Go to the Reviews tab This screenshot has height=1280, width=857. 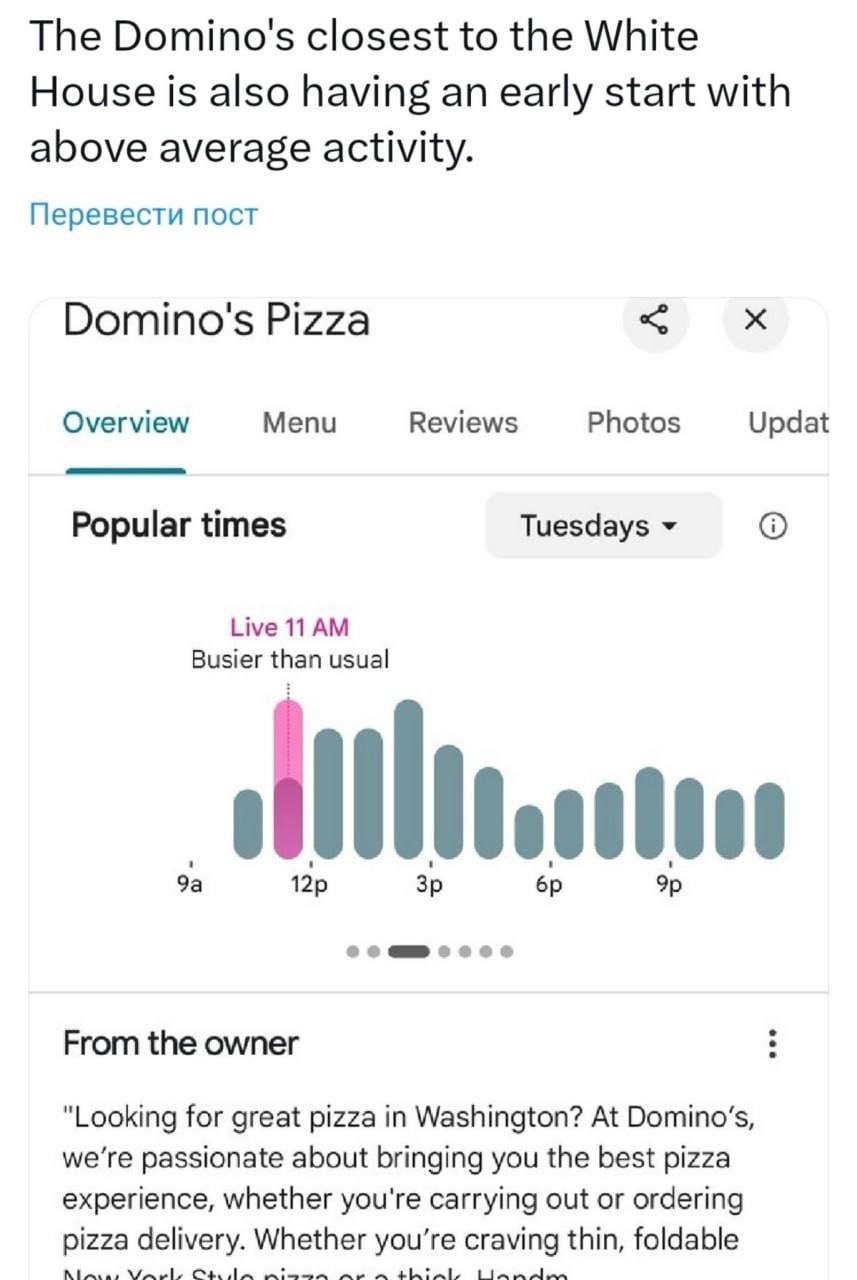pyautogui.click(x=463, y=423)
